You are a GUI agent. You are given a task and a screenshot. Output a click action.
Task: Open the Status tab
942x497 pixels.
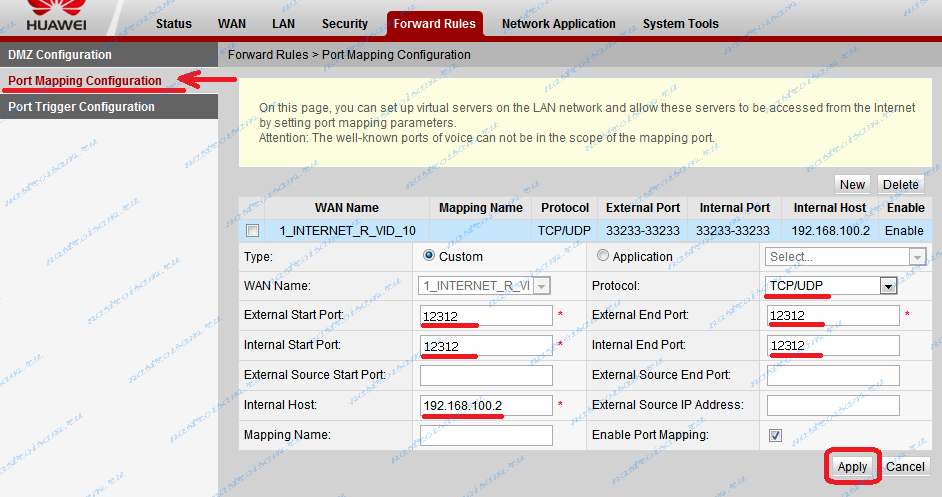[174, 24]
